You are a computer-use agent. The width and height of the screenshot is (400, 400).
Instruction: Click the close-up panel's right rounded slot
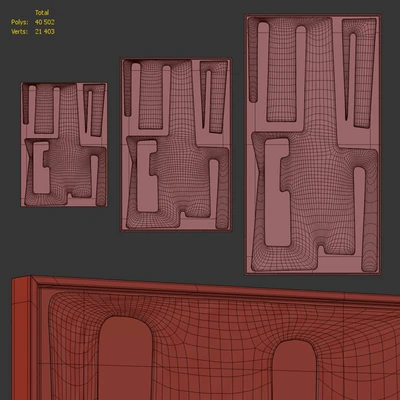[294, 370]
